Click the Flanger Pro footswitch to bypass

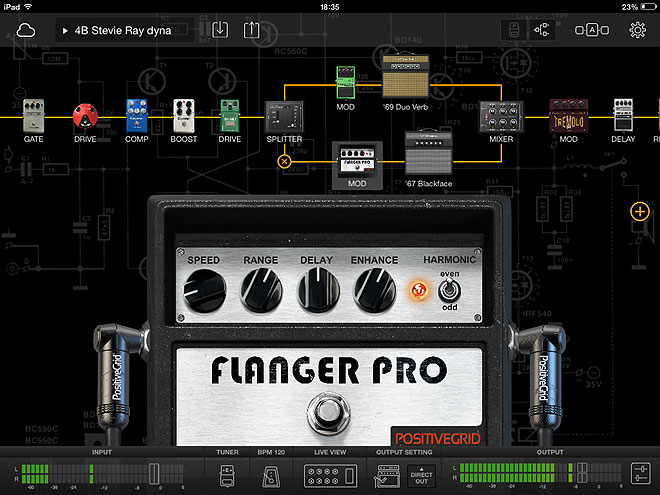[328, 413]
